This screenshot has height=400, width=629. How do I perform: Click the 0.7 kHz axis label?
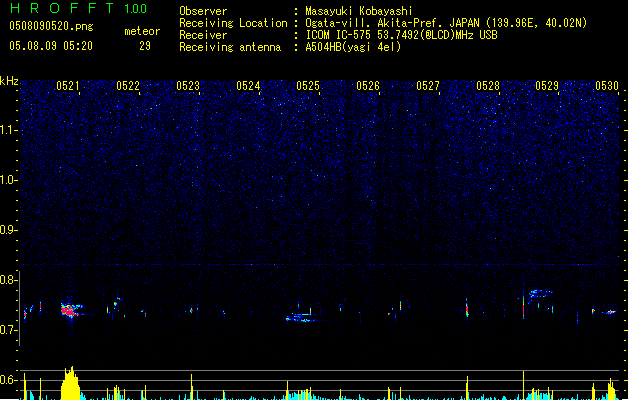click(9, 330)
